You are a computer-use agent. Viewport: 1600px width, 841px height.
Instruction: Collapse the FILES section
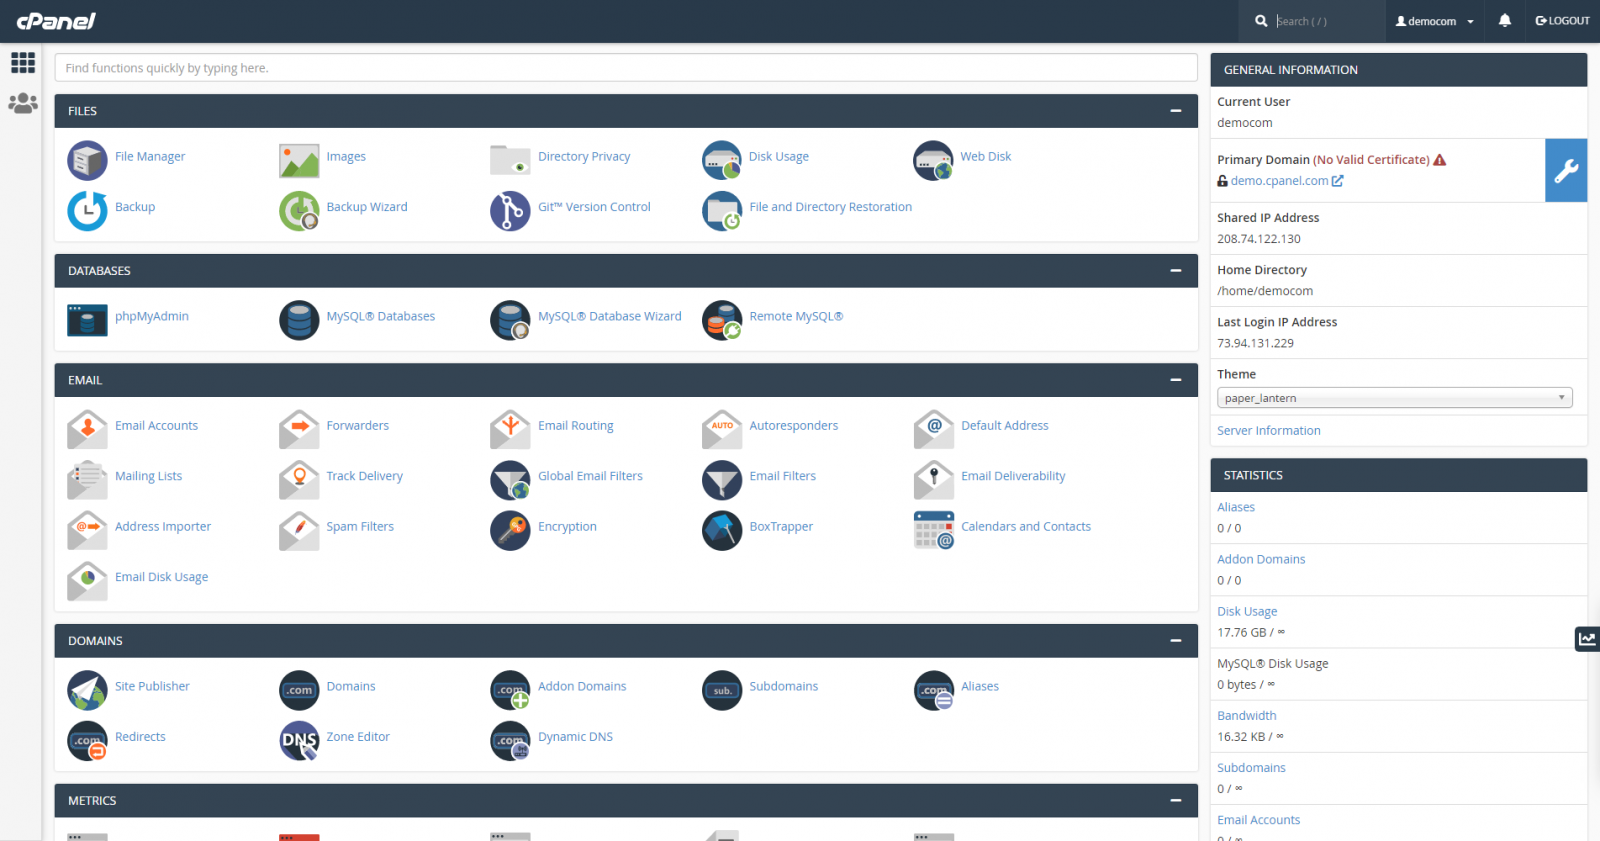(x=1176, y=111)
